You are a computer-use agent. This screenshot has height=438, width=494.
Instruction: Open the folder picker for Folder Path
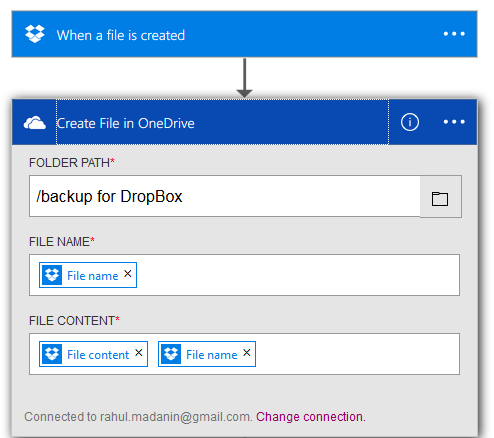(440, 197)
